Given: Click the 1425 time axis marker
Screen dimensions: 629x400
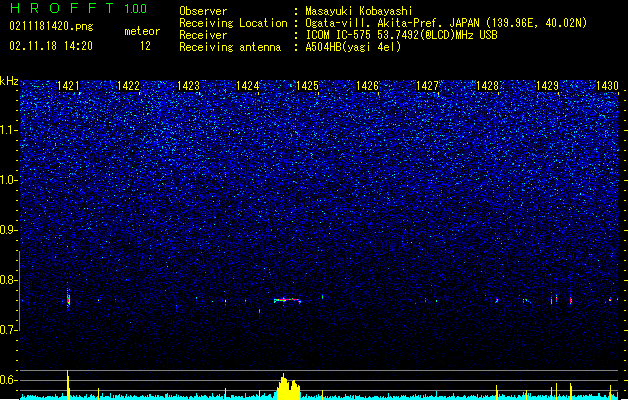Looking at the screenshot, I should [307, 86].
